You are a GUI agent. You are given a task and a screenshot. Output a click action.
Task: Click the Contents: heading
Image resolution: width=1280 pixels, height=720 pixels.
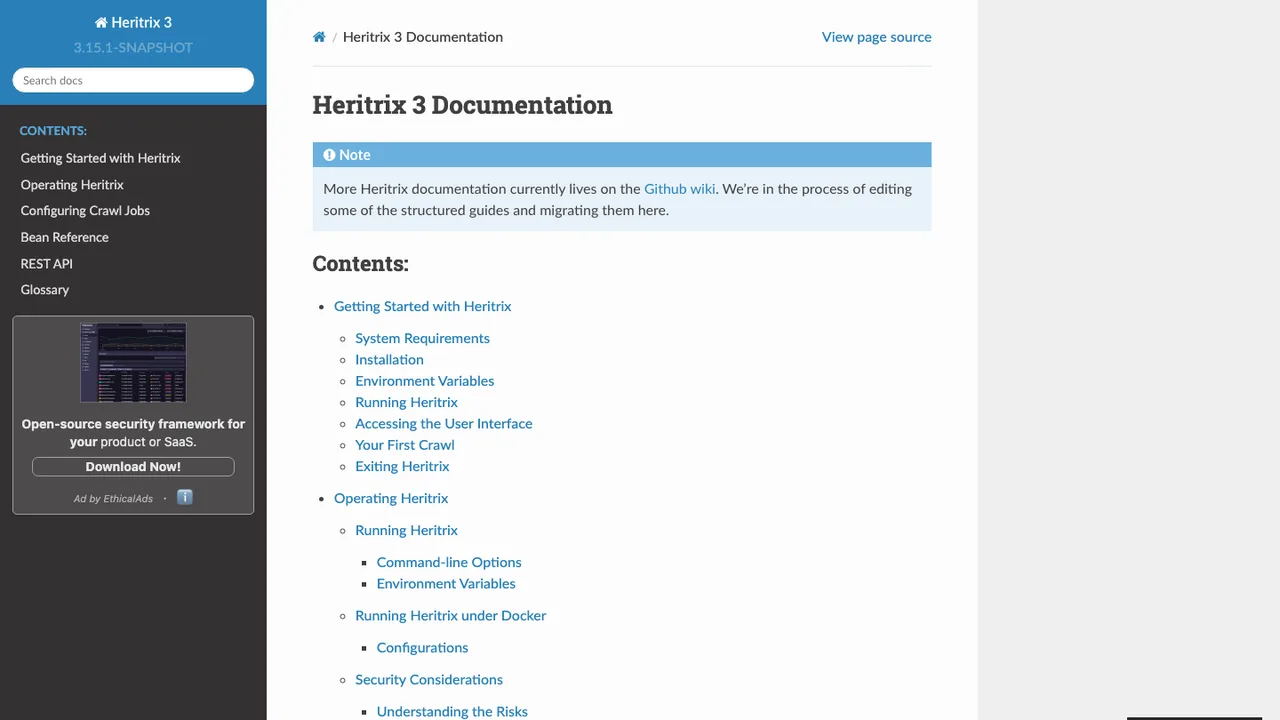(x=360, y=264)
